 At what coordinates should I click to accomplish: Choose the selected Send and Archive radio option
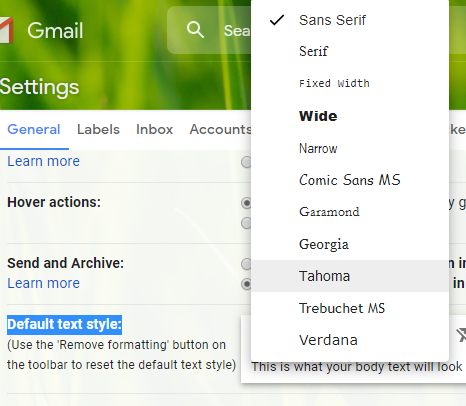click(246, 284)
